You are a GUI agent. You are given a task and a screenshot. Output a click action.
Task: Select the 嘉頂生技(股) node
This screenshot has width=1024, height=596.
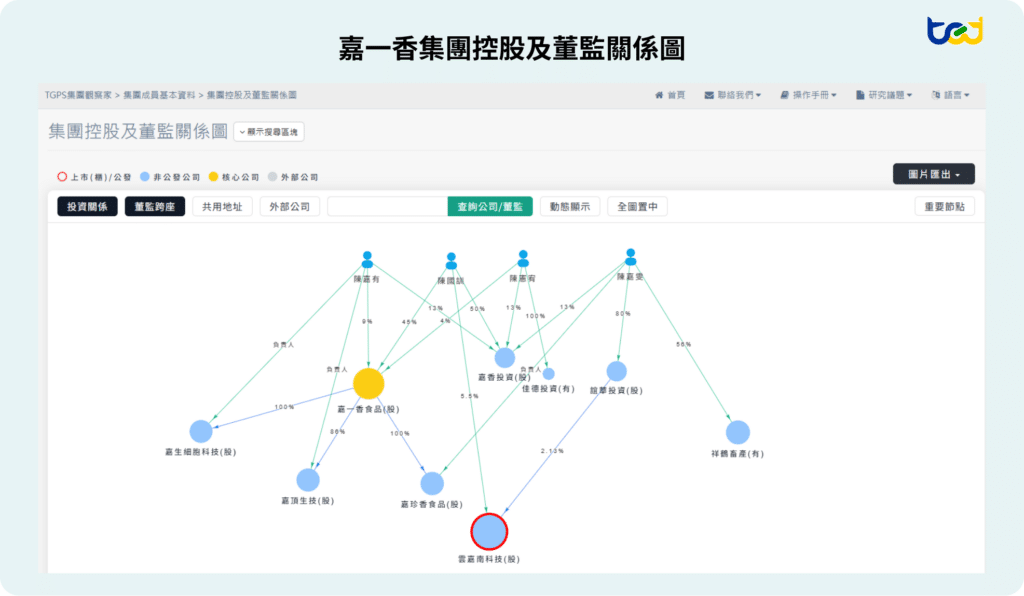click(308, 480)
